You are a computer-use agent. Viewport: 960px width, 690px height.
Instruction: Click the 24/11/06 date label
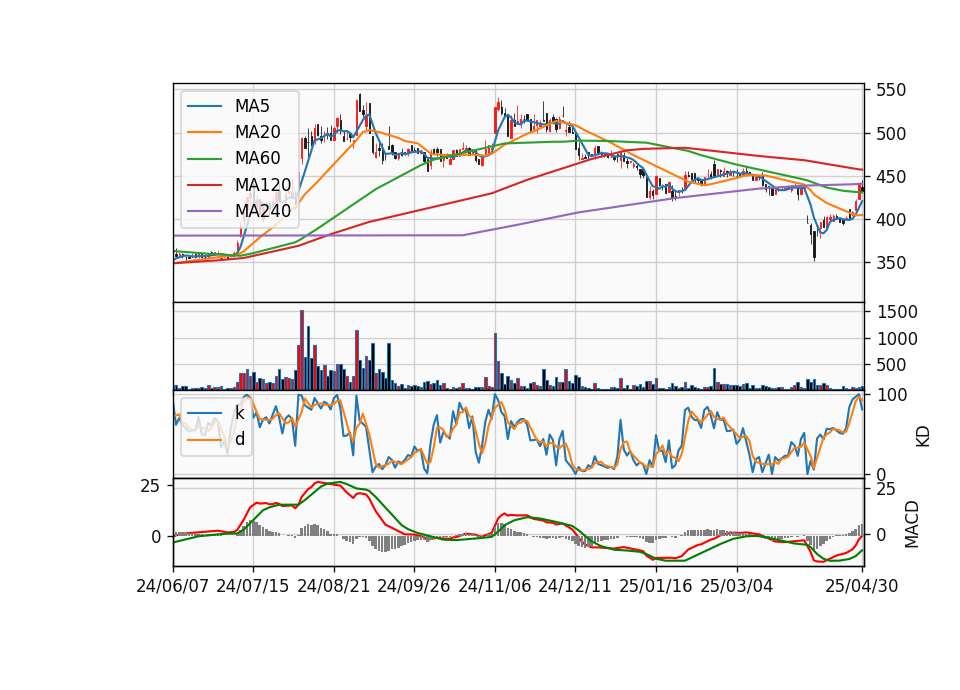[495, 587]
